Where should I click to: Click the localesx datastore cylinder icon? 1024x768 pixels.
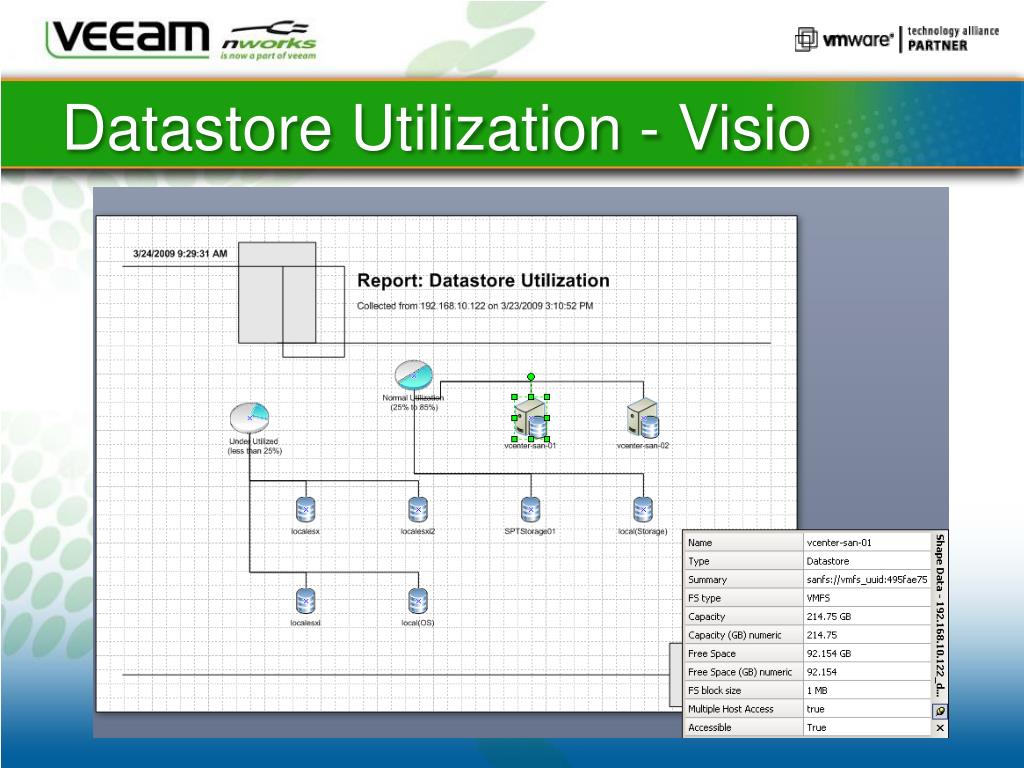click(306, 509)
